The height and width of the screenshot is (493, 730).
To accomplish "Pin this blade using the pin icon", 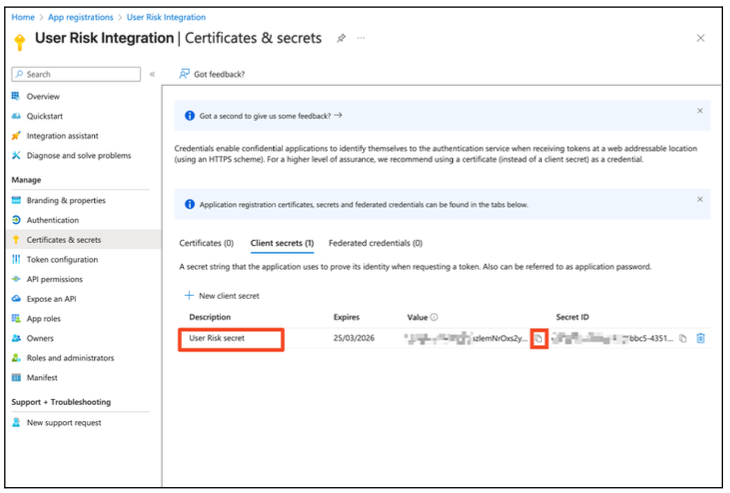I will (341, 38).
